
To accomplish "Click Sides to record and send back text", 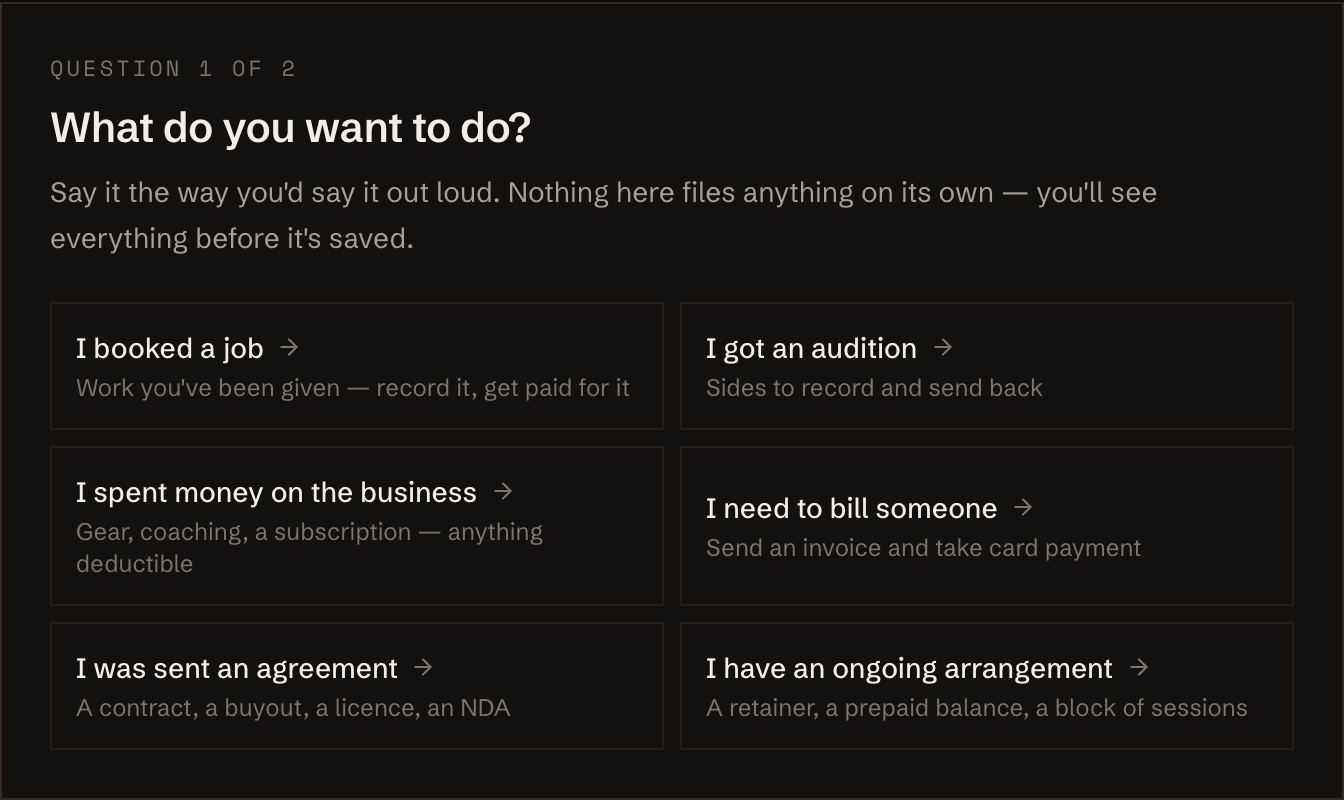I will click(874, 388).
